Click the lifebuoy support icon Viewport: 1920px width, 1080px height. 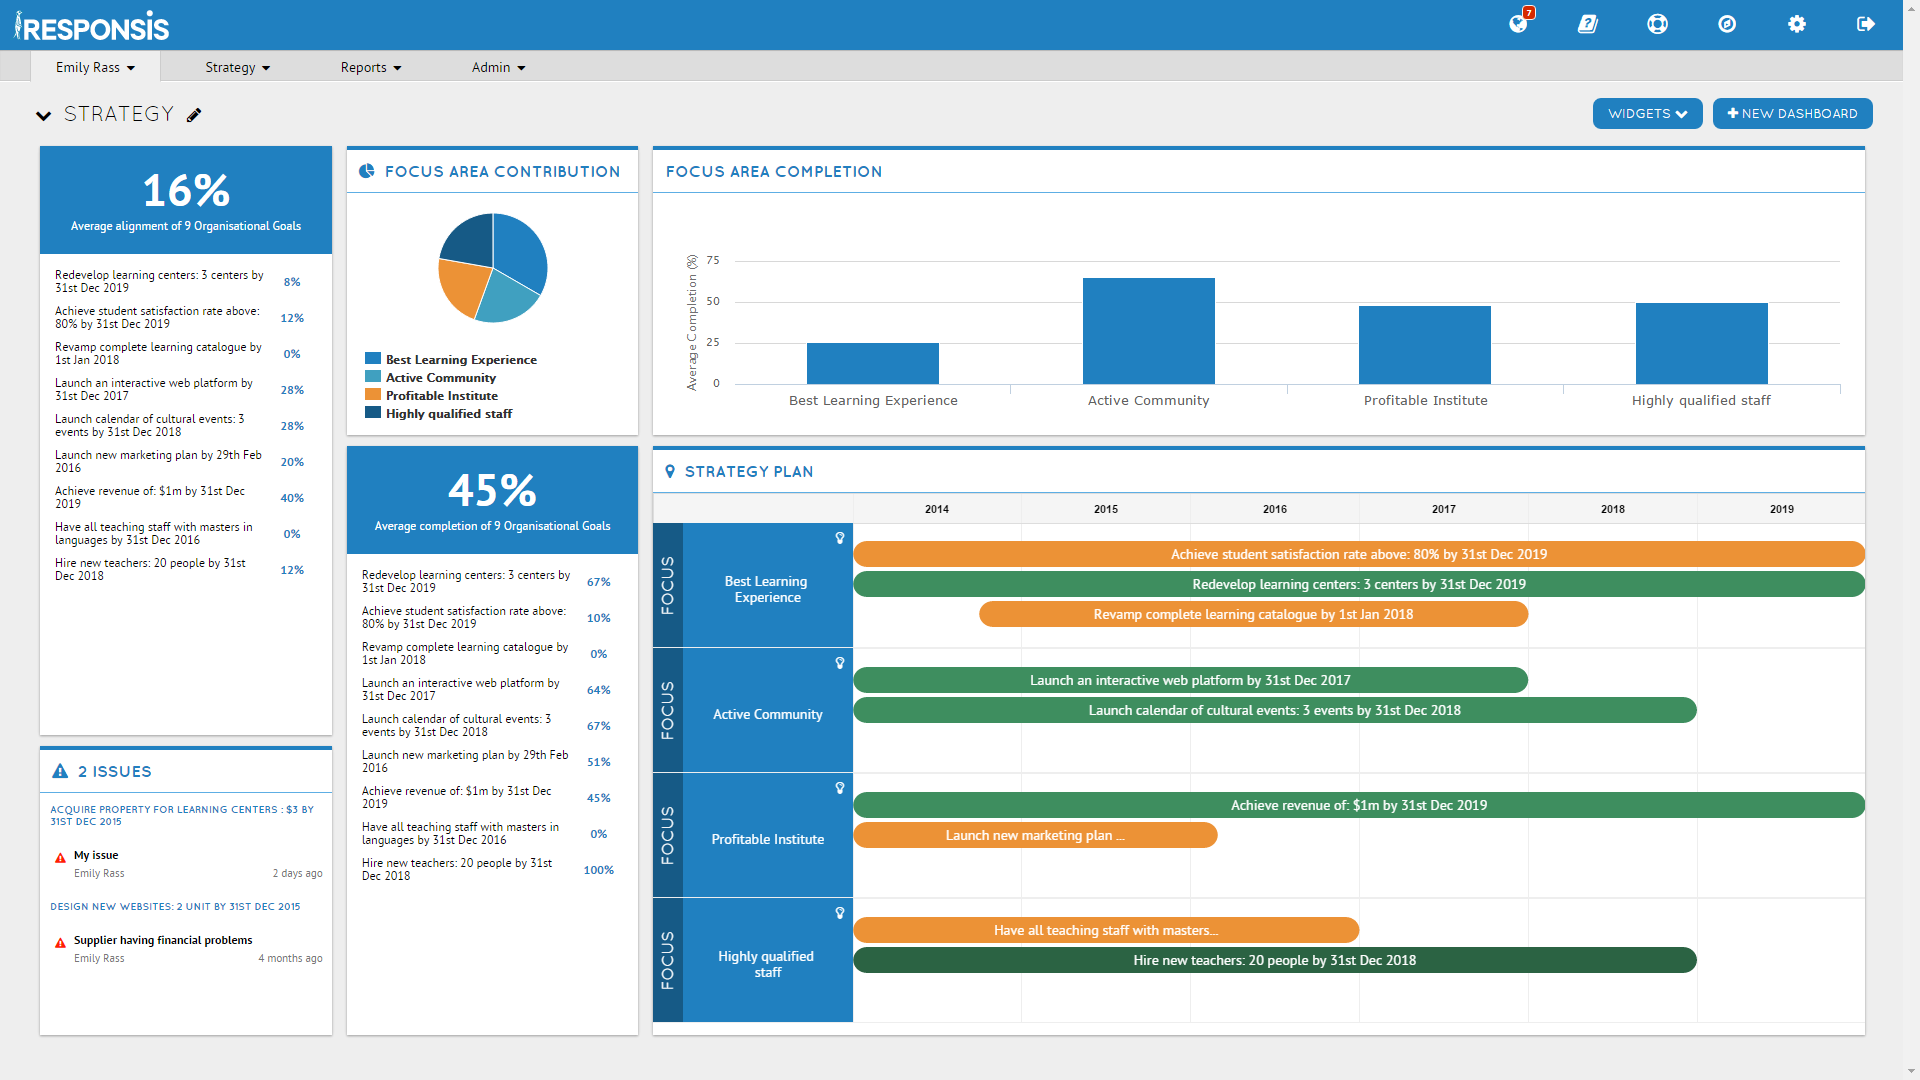pos(1657,24)
